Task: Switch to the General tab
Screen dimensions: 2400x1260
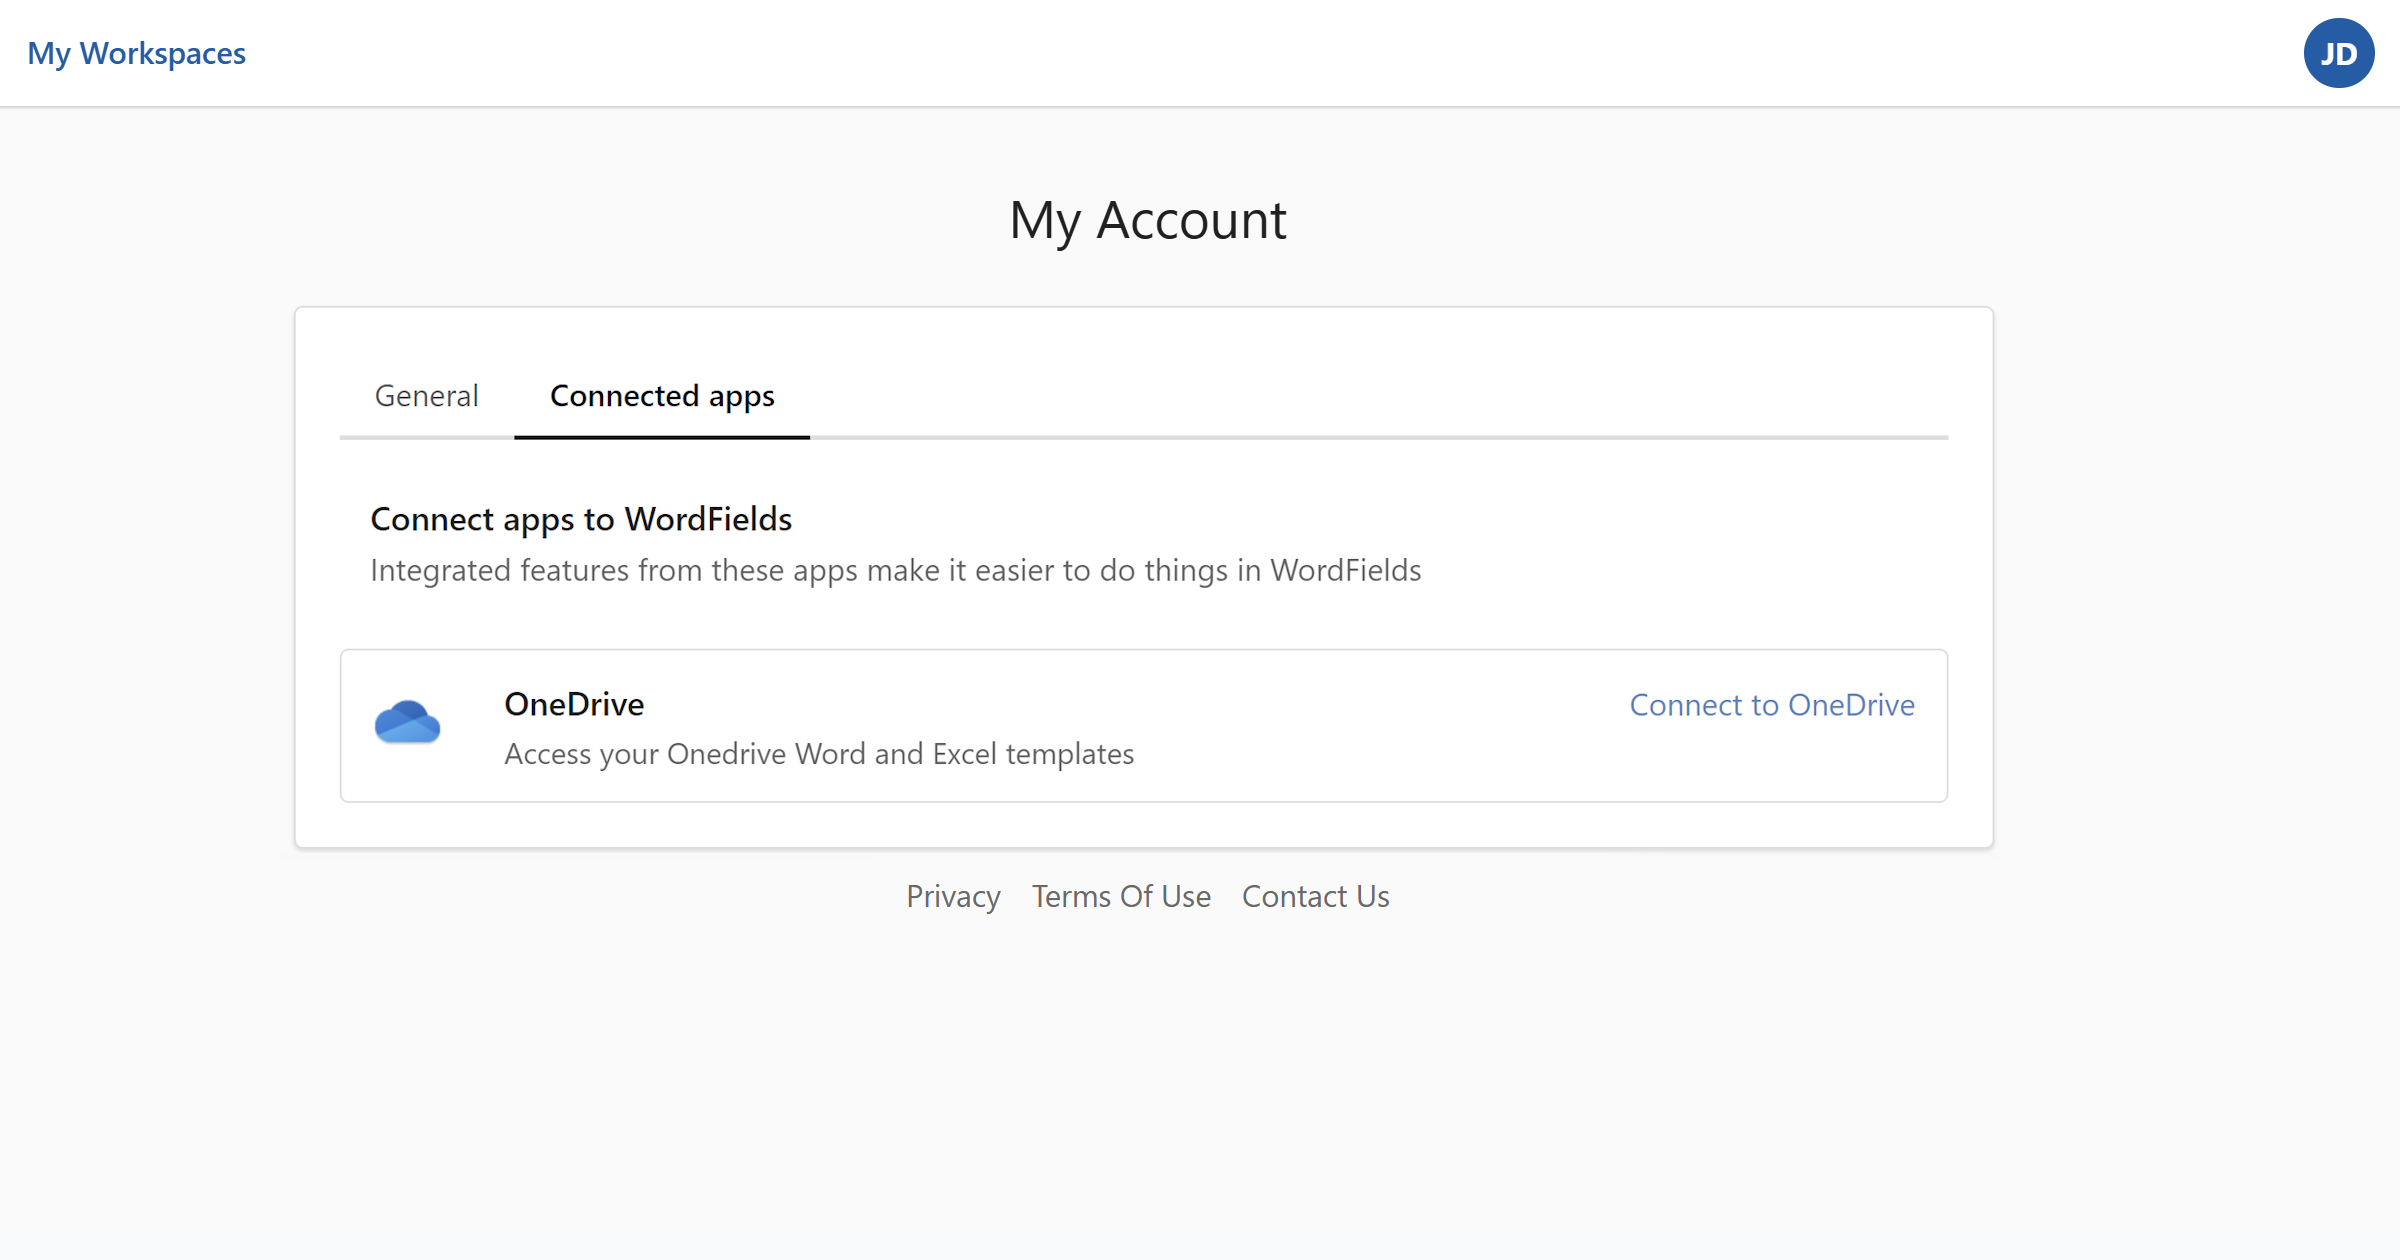Action: tap(427, 396)
